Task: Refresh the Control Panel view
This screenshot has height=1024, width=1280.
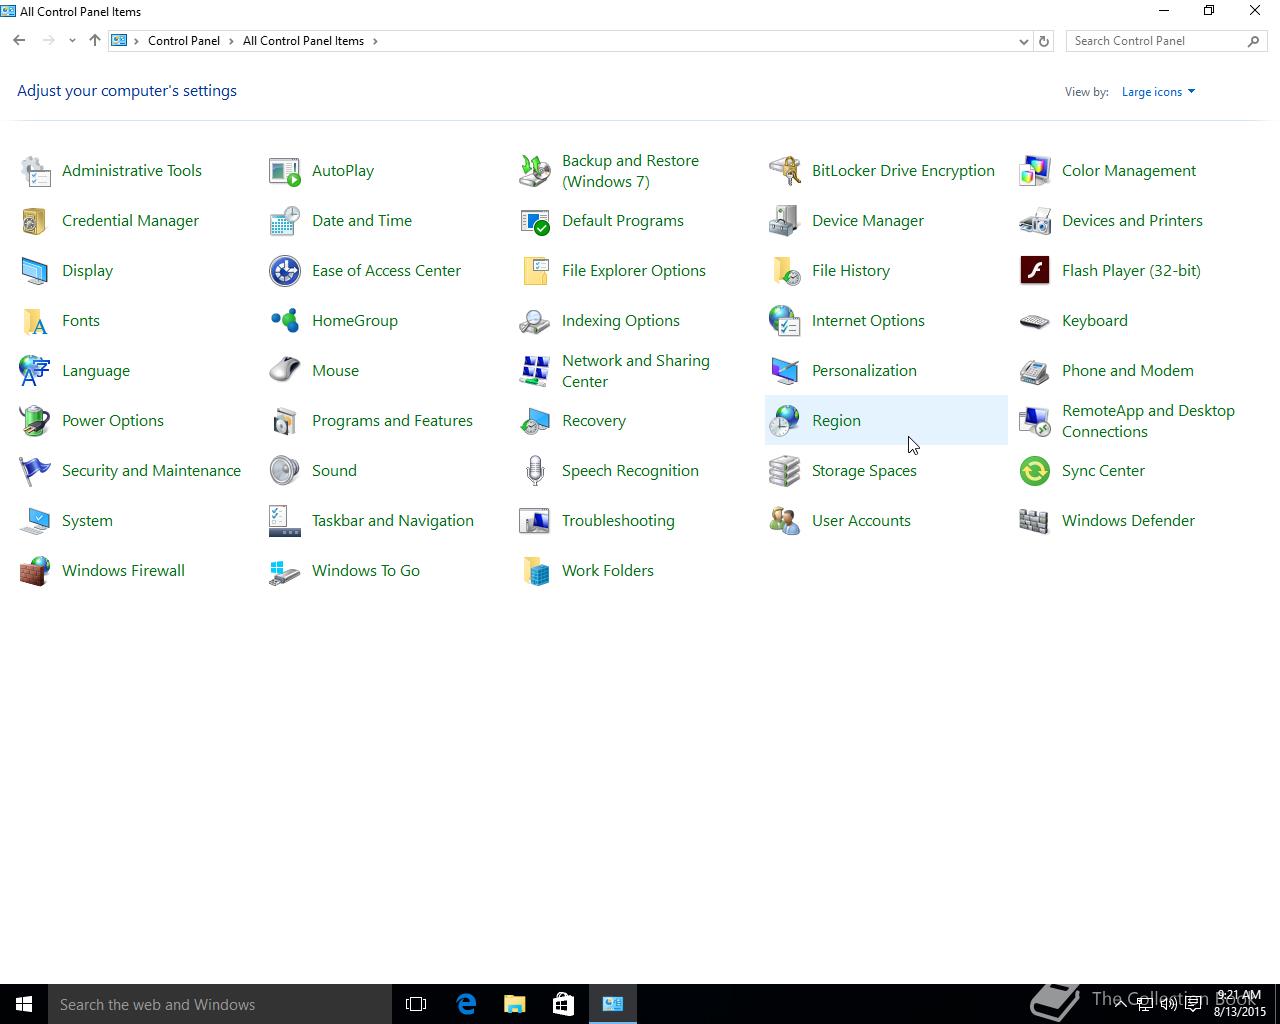Action: tap(1044, 41)
